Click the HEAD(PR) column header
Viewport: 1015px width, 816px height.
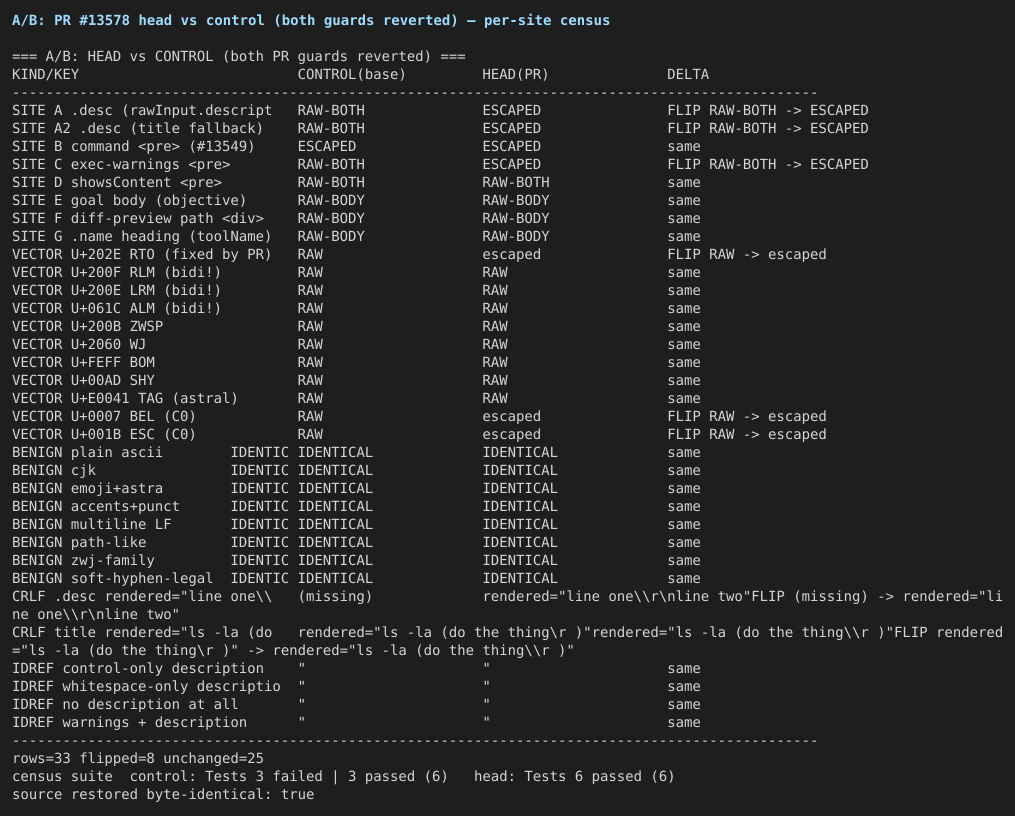pos(515,74)
